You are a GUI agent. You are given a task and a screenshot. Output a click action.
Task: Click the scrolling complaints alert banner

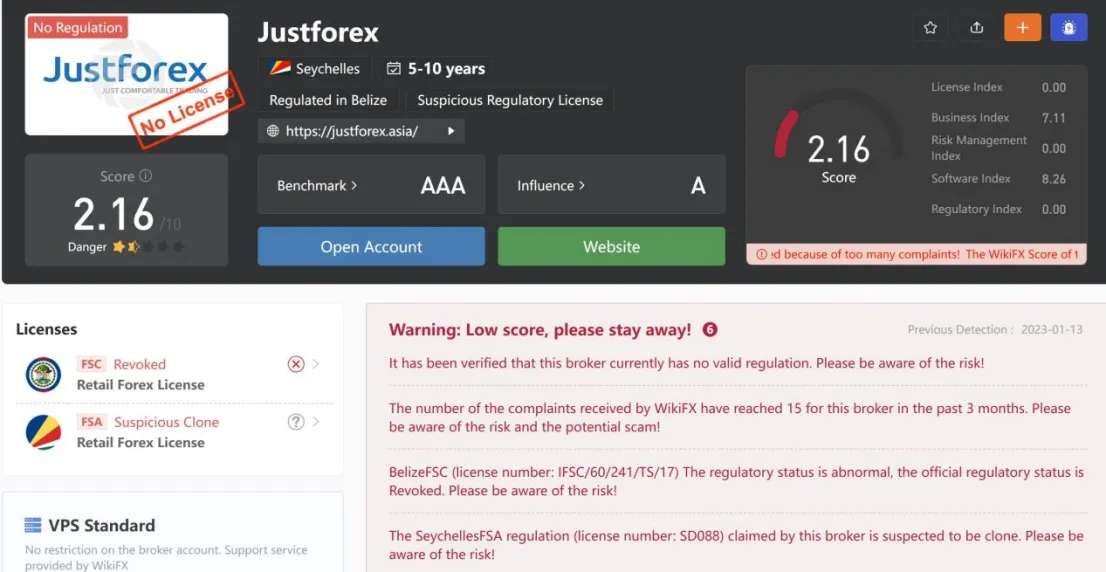(916, 254)
